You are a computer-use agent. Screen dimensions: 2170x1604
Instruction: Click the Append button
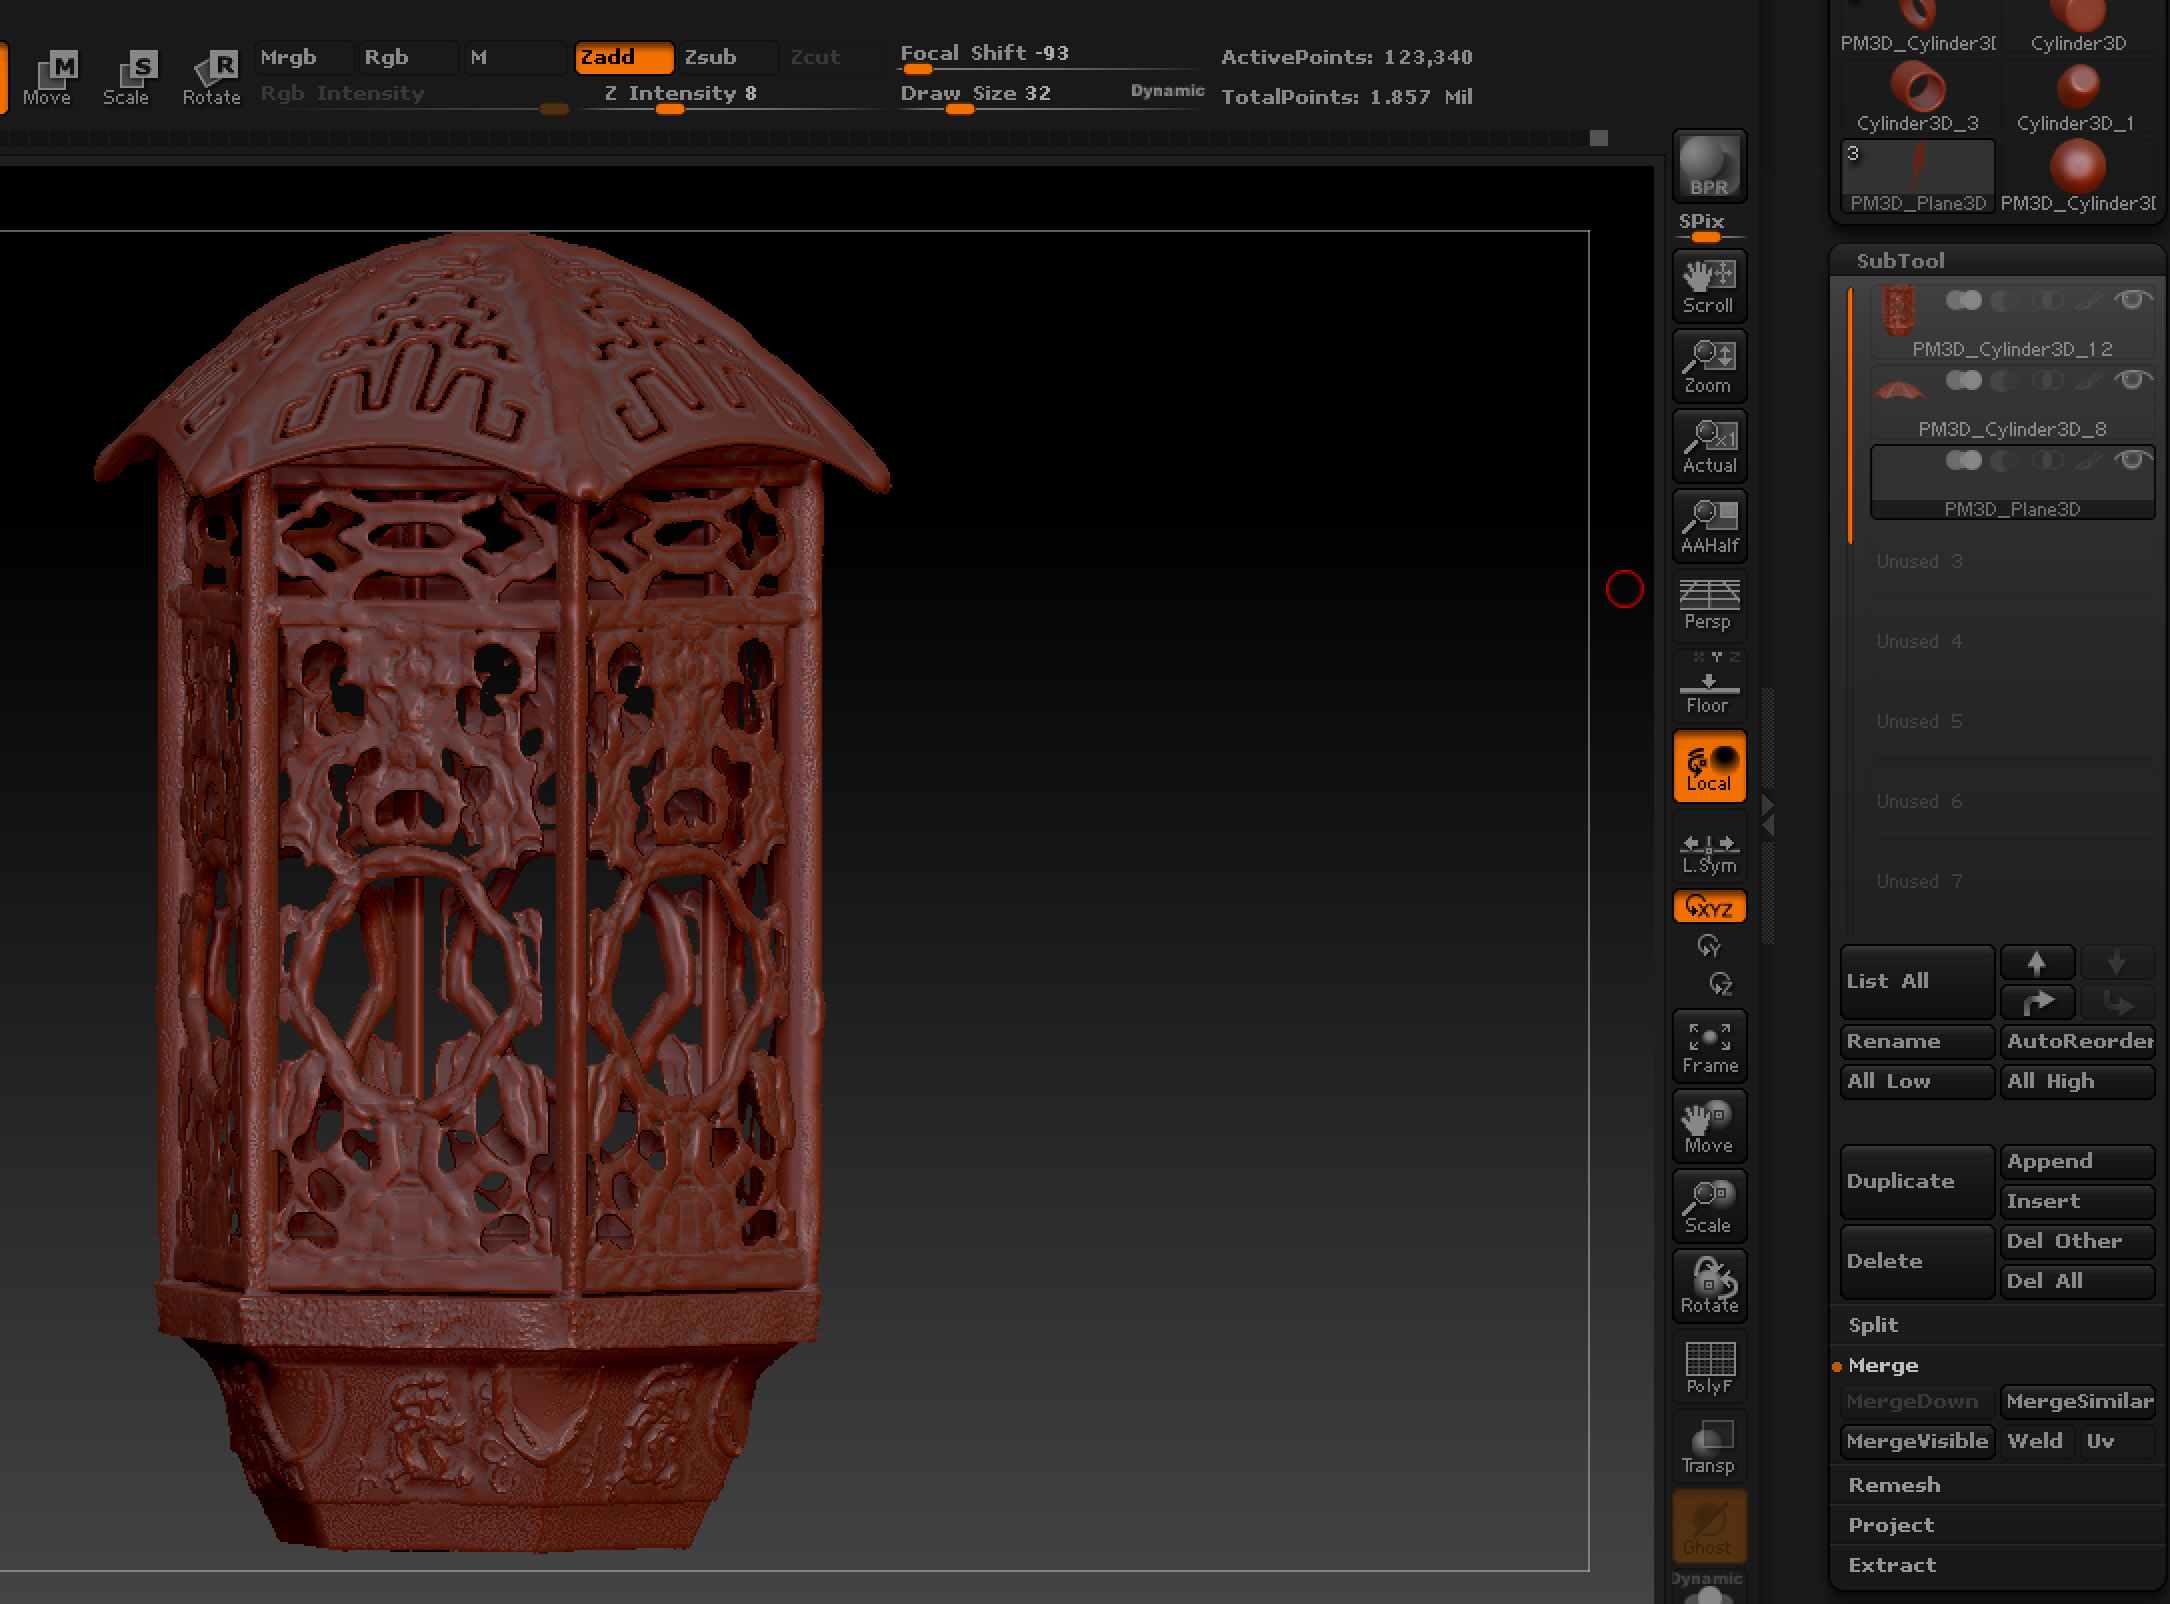click(x=2077, y=1161)
